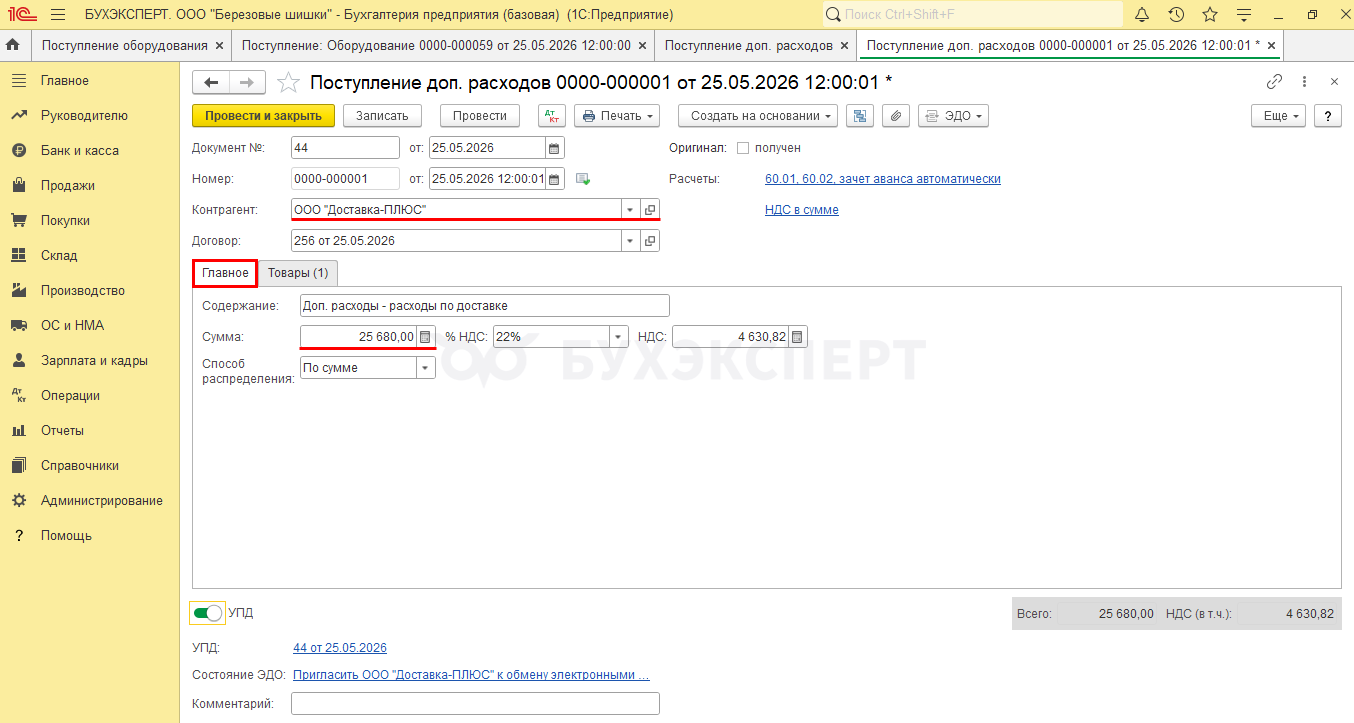Viewport: 1354px width, 723px height.
Task: Open the НДС в сумме link
Action: (802, 210)
